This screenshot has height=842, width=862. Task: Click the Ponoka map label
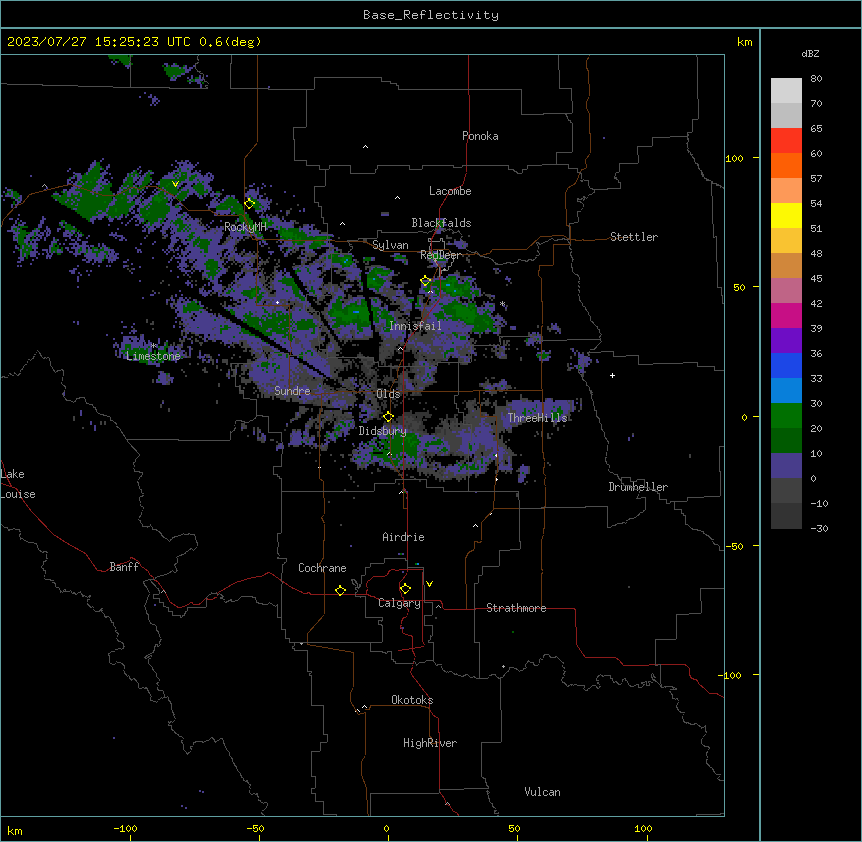[x=480, y=136]
